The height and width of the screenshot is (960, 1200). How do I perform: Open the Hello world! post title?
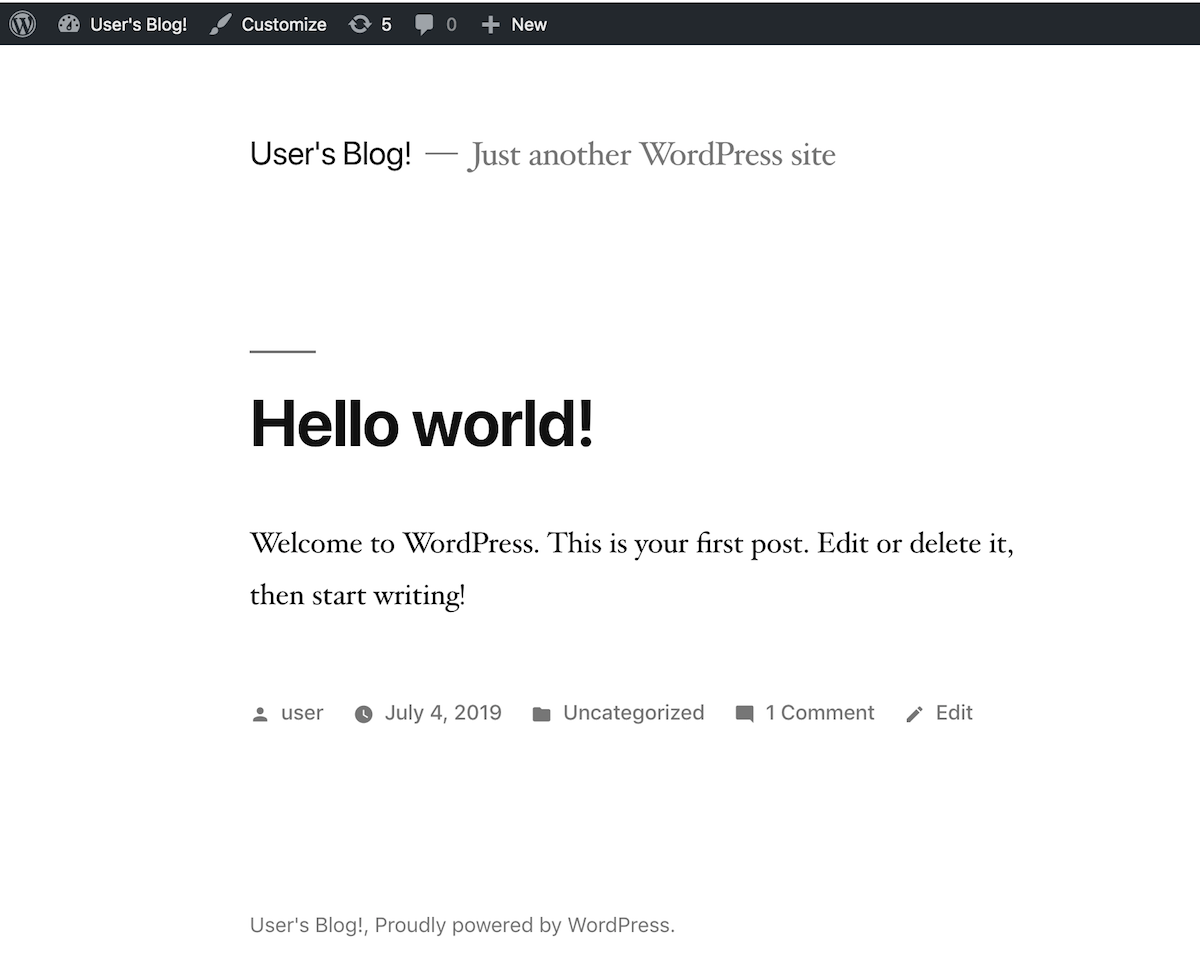coord(422,422)
